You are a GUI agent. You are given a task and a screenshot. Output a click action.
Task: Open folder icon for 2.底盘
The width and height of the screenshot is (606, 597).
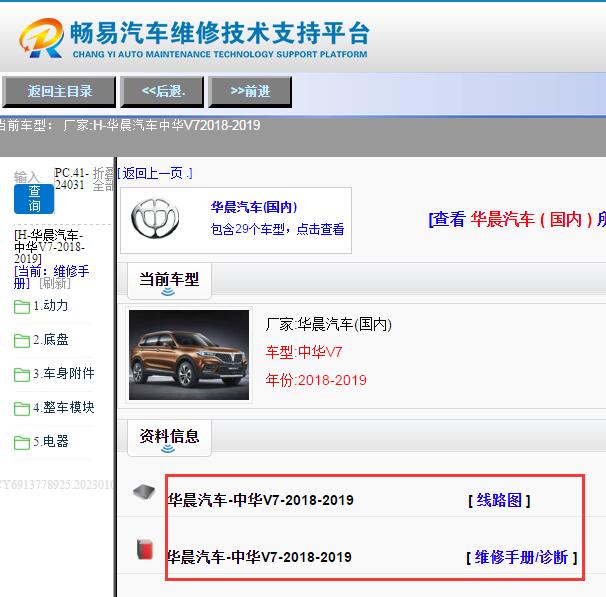click(x=22, y=341)
